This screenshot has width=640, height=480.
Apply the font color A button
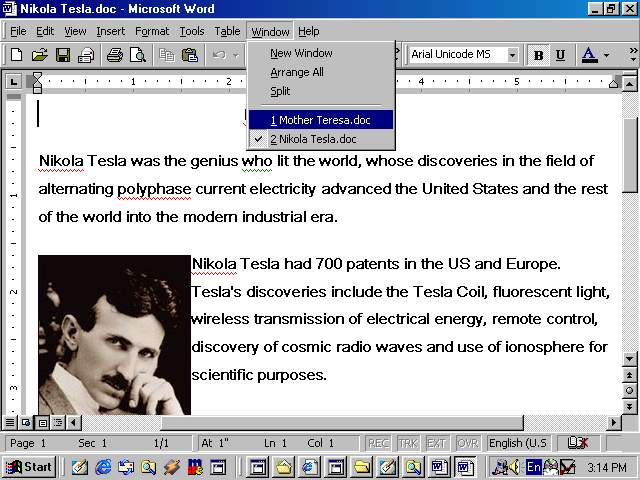(x=589, y=55)
